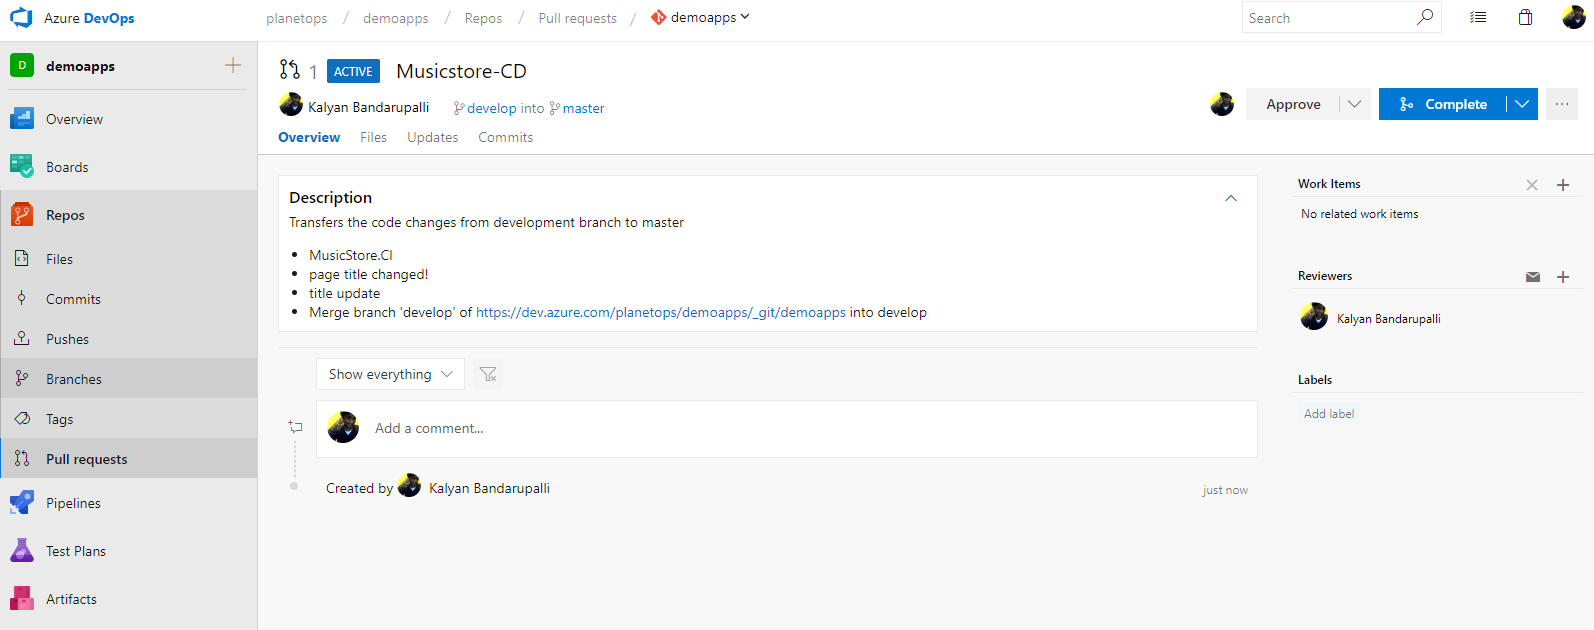Click the author name Kalyan Bandarupalli near title
Viewport: 1594px width, 630px height.
(x=368, y=107)
